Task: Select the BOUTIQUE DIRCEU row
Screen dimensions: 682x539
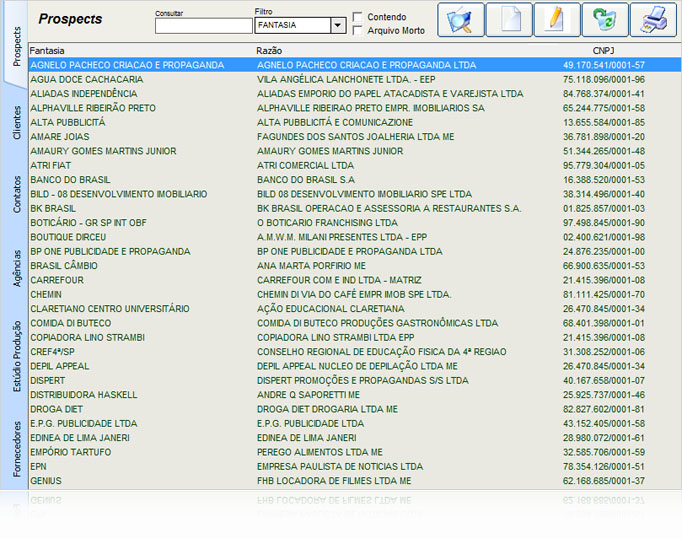Action: (x=354, y=238)
